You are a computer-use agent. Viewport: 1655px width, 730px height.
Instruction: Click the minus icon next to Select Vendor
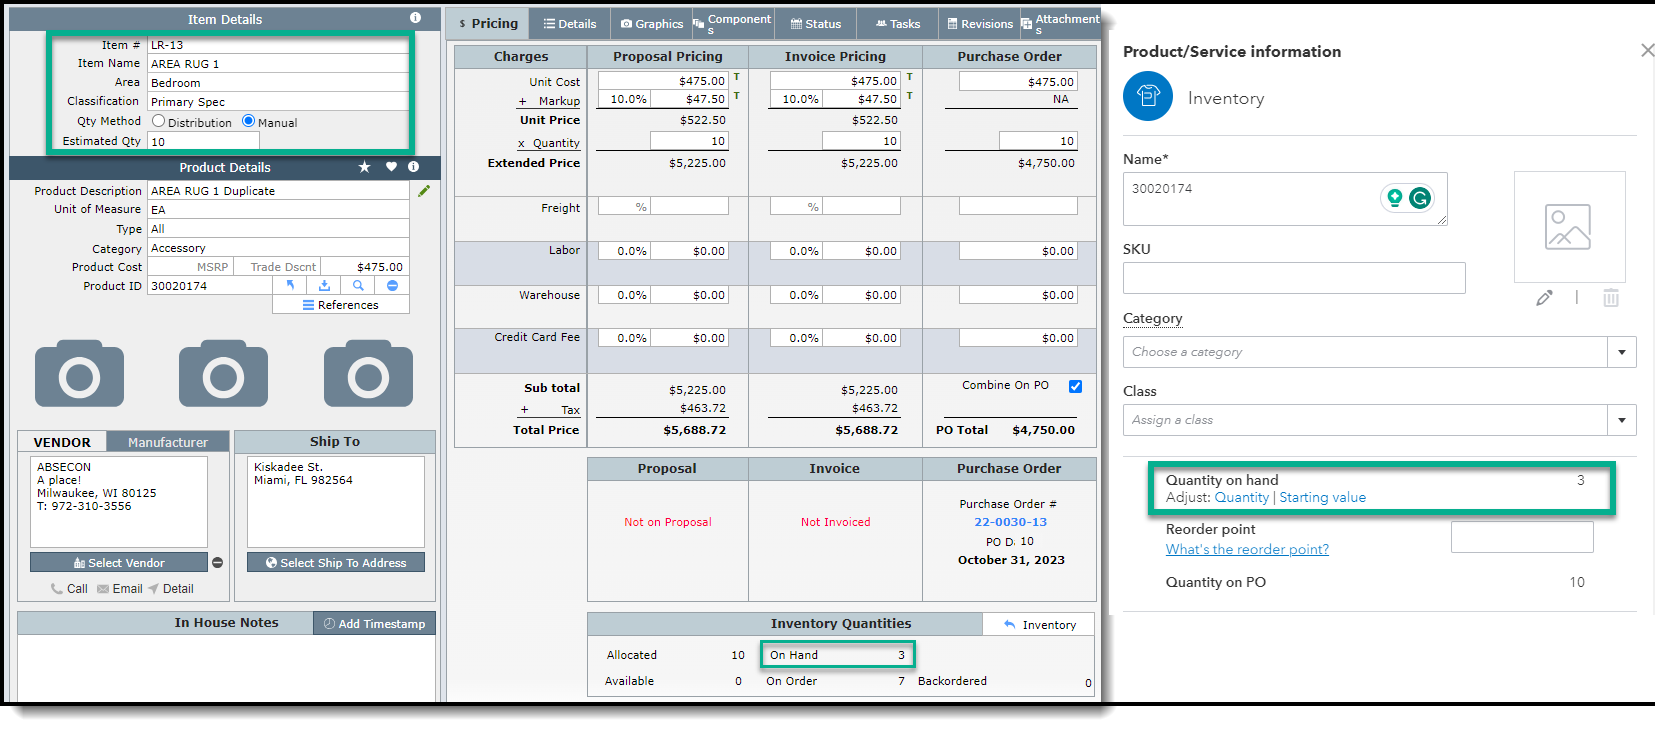[x=217, y=563]
